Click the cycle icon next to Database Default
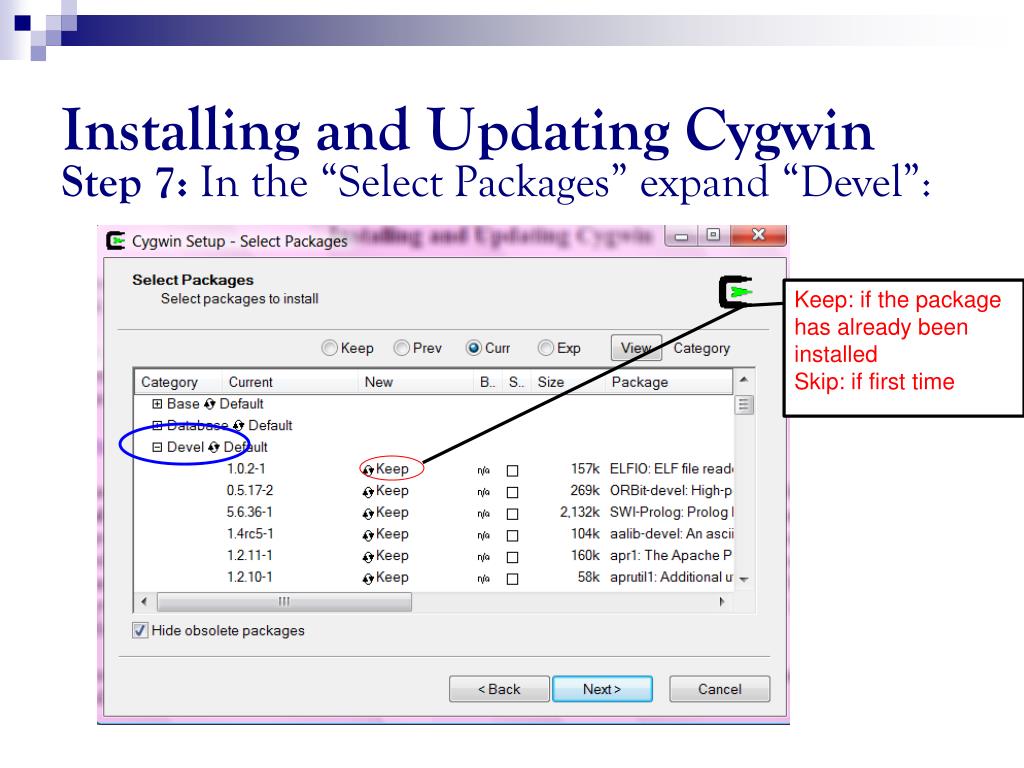 coord(238,426)
